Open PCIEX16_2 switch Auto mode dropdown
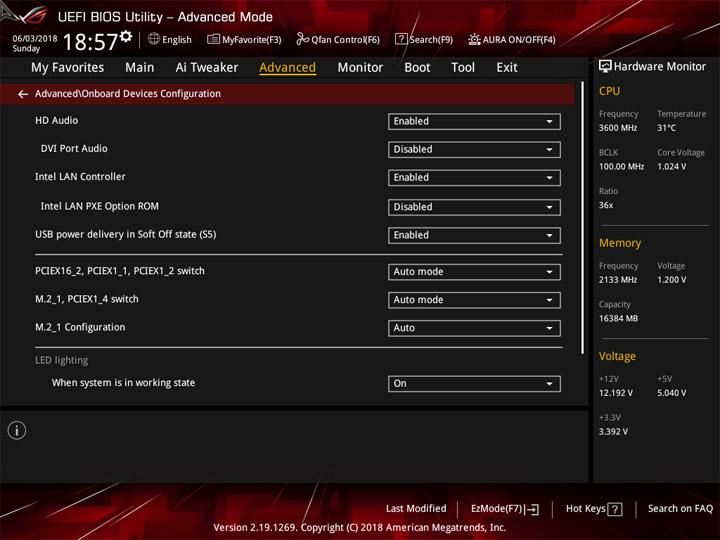The width and height of the screenshot is (720, 540). coord(474,272)
